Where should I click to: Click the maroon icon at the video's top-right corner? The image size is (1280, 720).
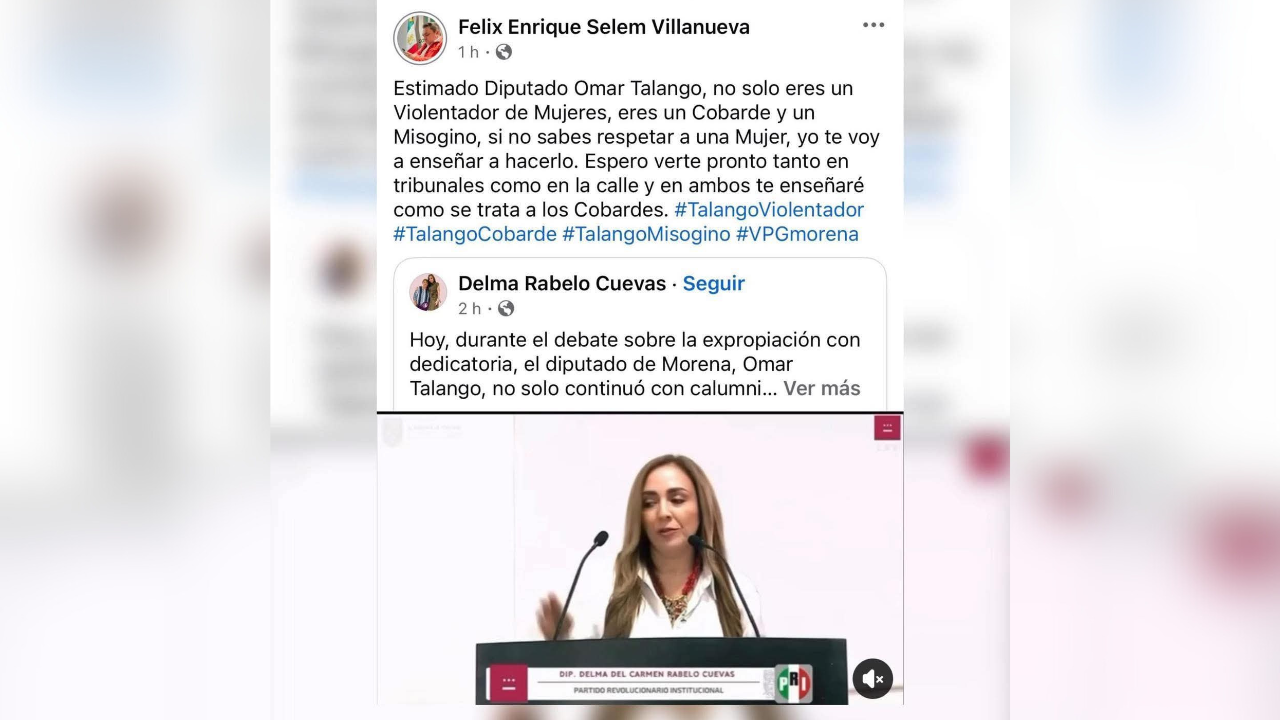887,428
